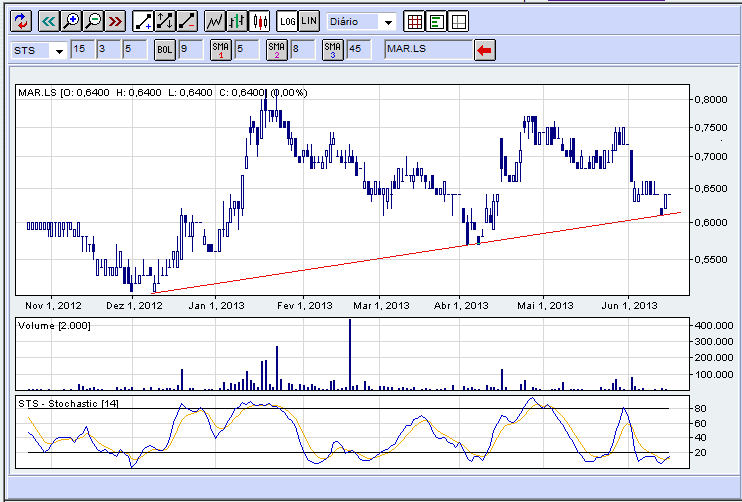
Task: Enable LOG scale
Action: click(287, 21)
